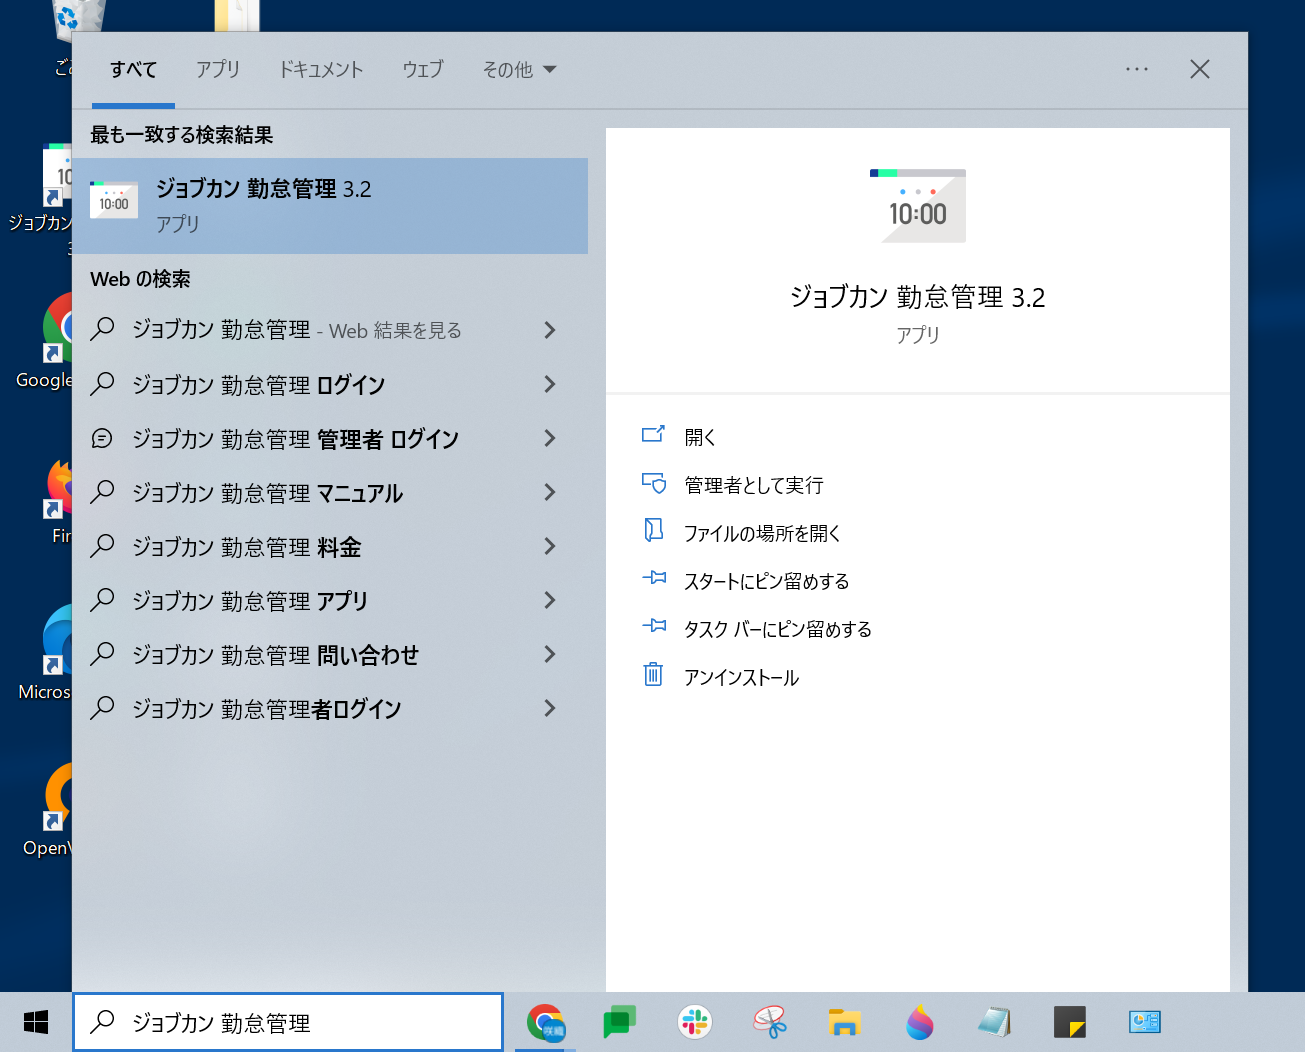
Task: Expand the アプリ suggestion chevron
Action: [549, 600]
